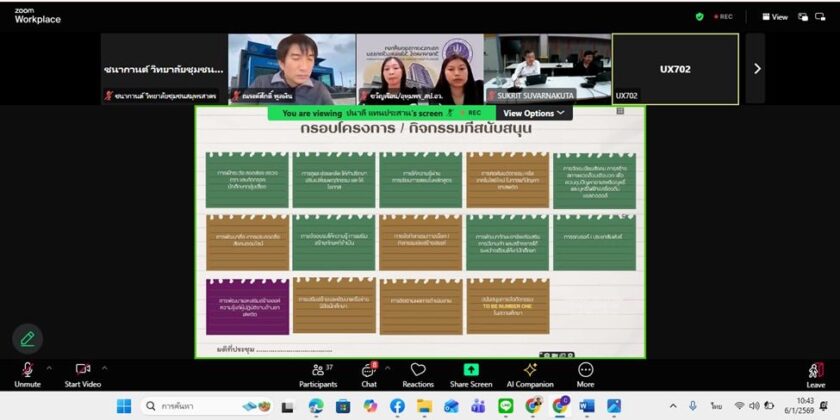Open the View layout menu
Viewport: 840px width, 420px height.
775,17
